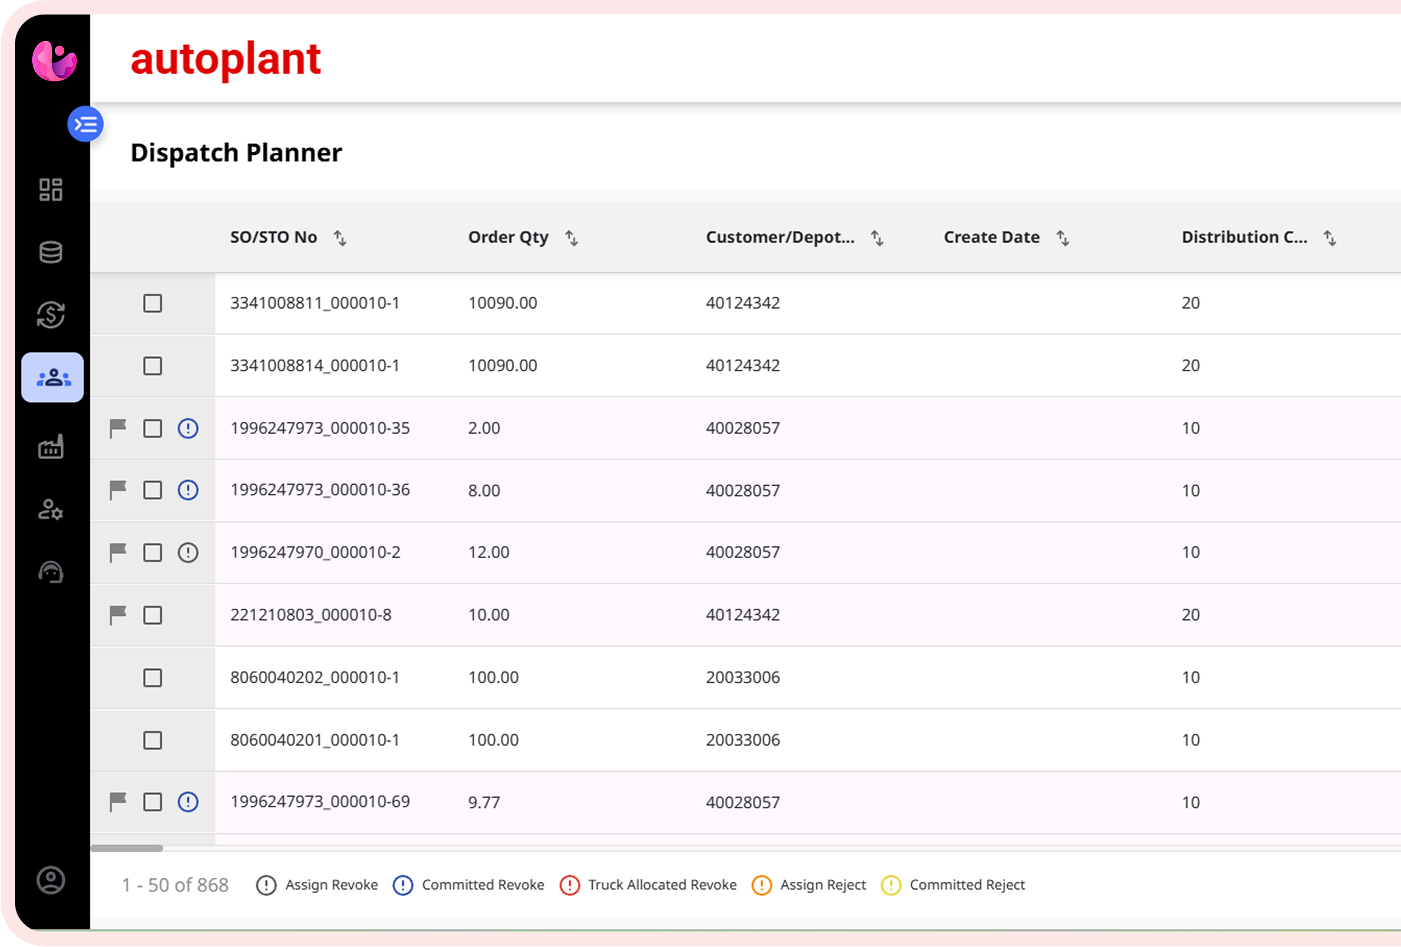This screenshot has width=1401, height=947.
Task: Open the dashboard grid icon in sidebar
Action: [x=51, y=189]
